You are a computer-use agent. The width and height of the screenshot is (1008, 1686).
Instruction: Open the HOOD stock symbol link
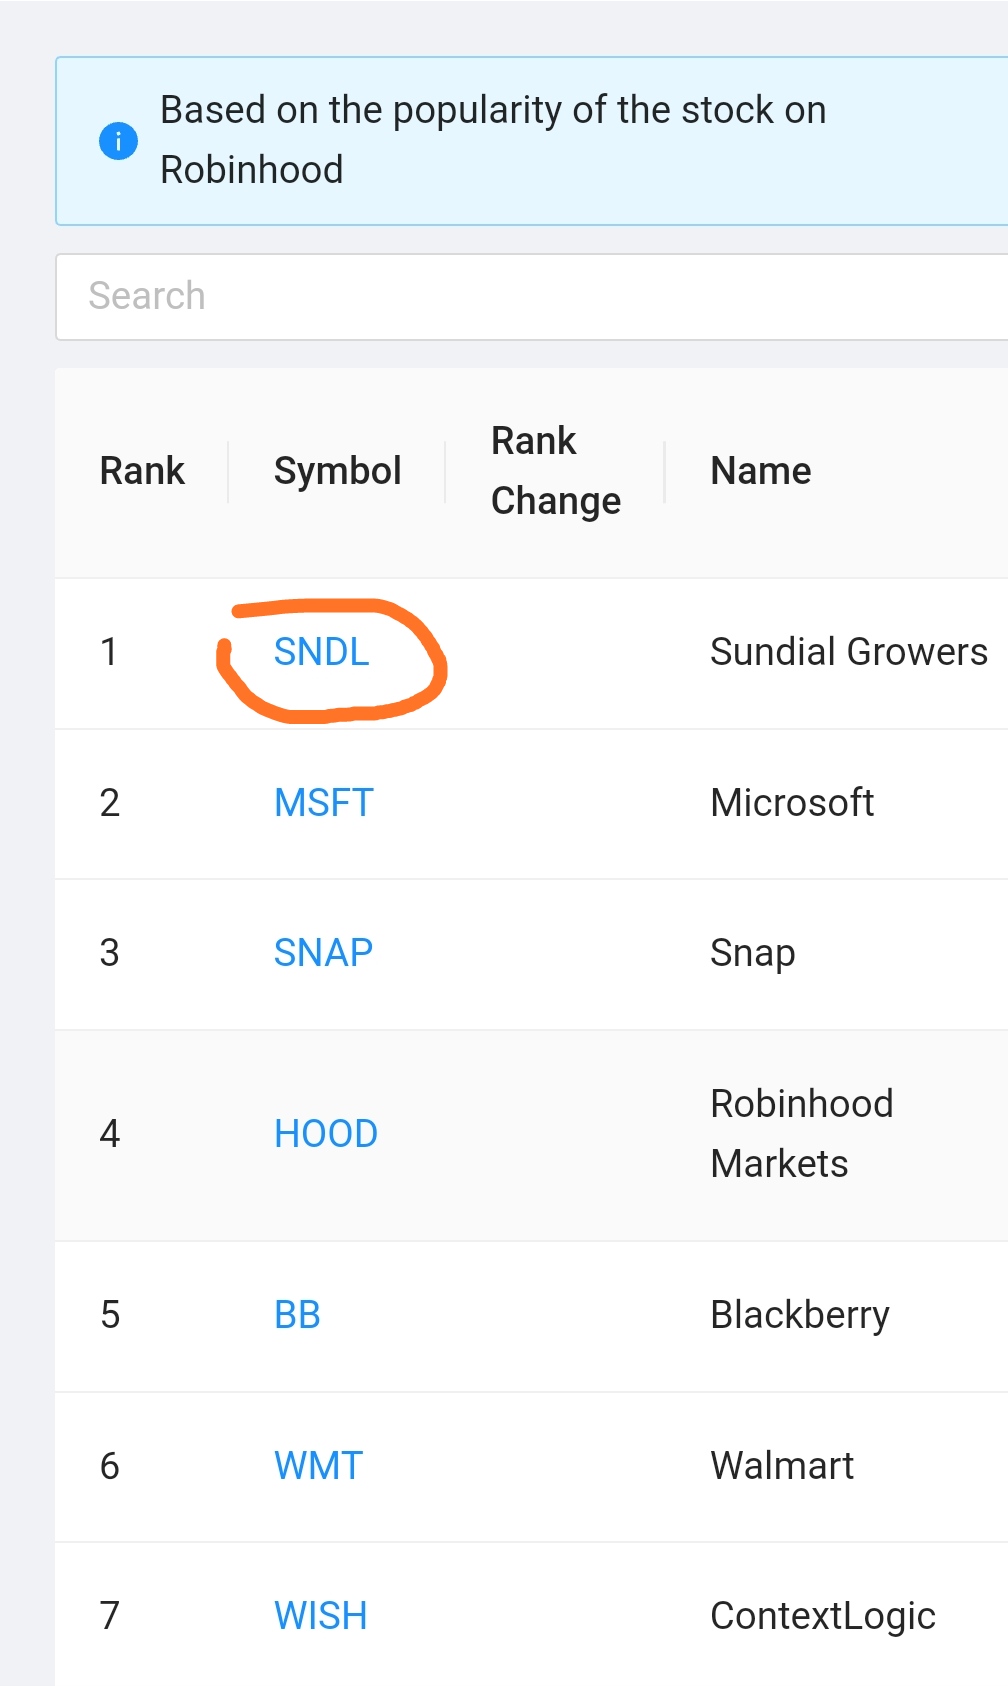point(325,1134)
